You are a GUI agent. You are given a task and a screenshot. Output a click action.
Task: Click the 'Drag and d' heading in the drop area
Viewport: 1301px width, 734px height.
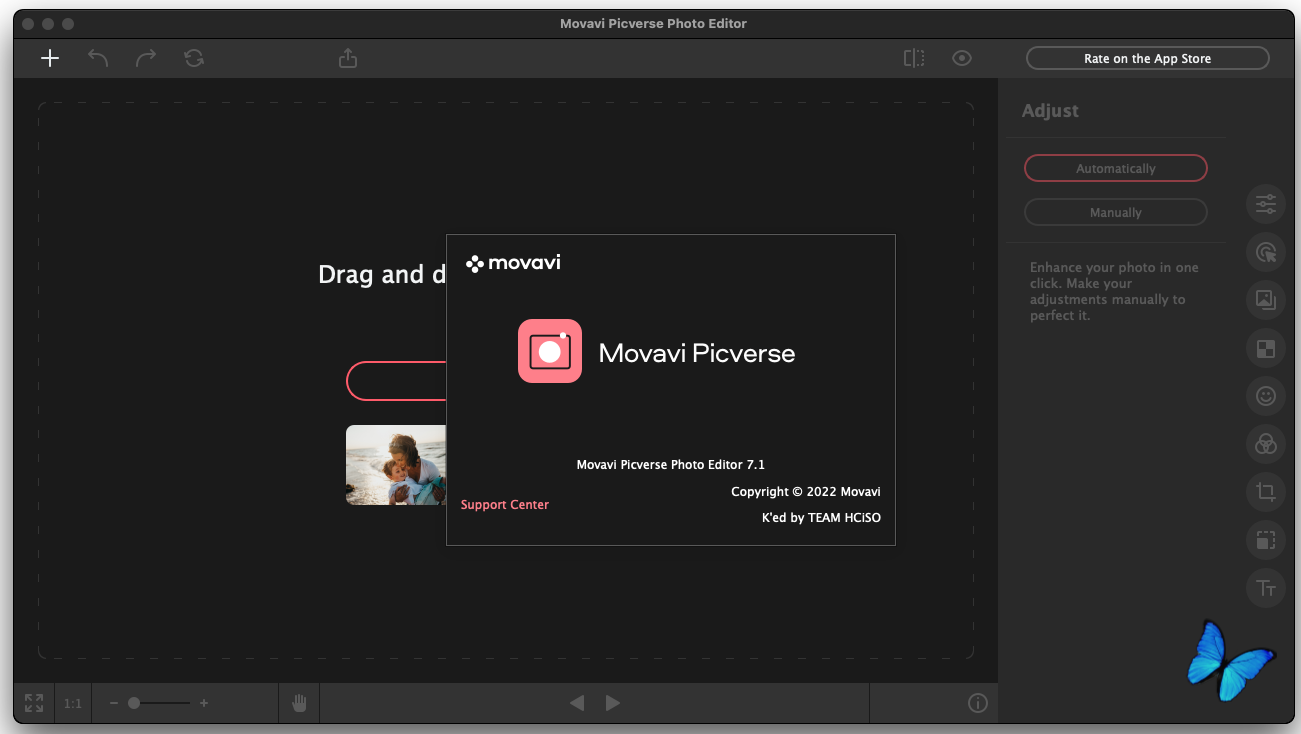382,274
